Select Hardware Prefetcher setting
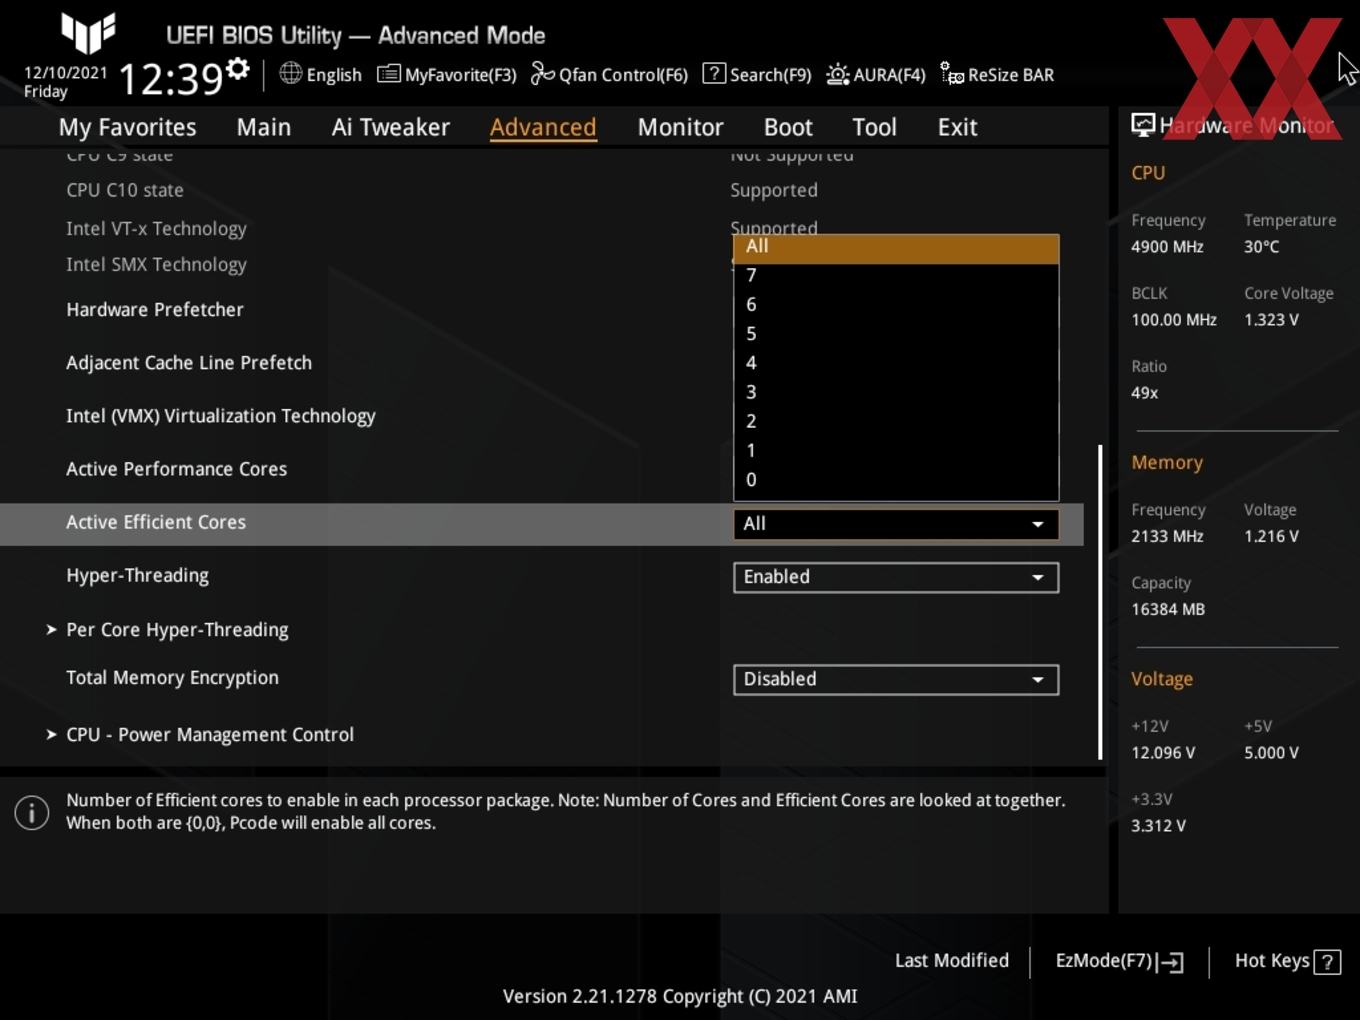Screen dimensions: 1360x1020 155,309
